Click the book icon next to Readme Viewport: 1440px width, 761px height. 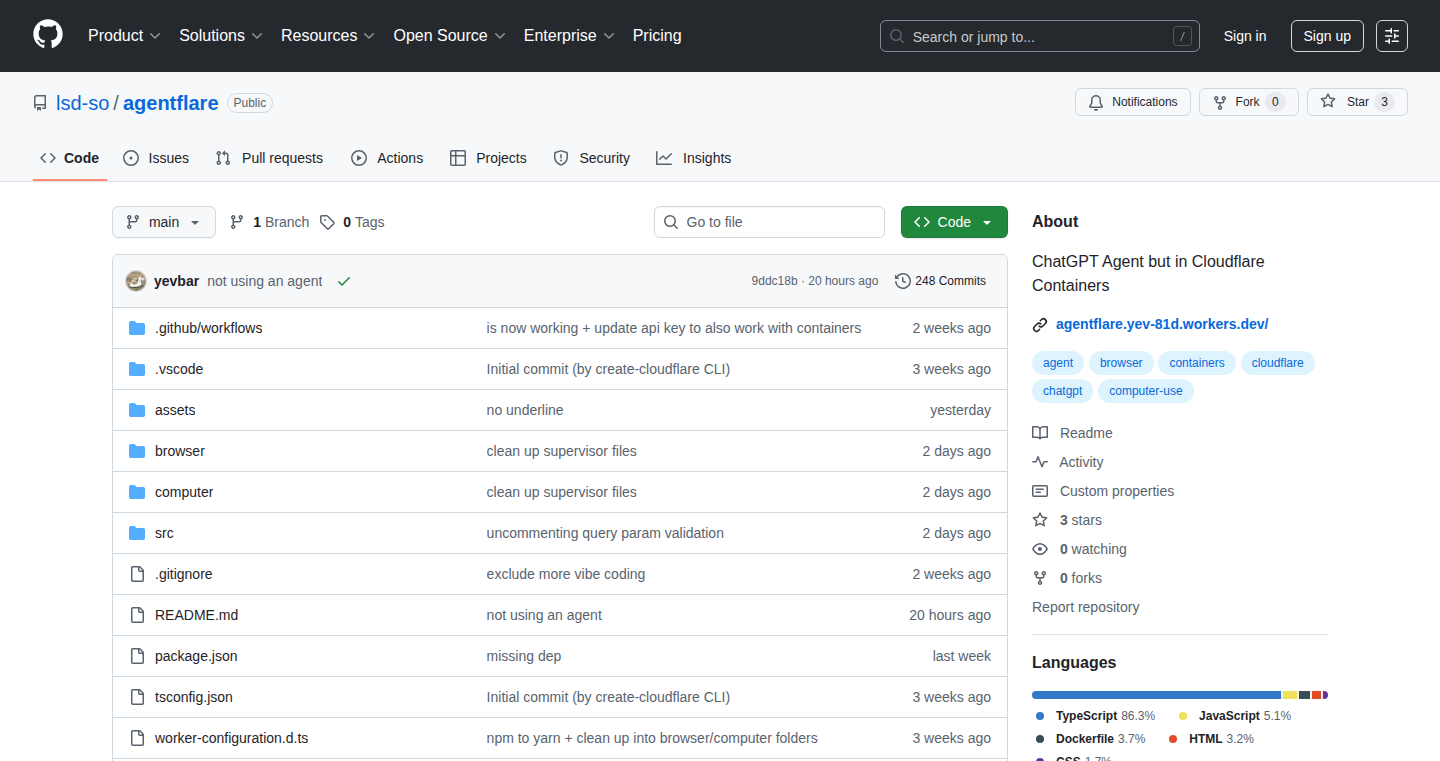point(1040,433)
